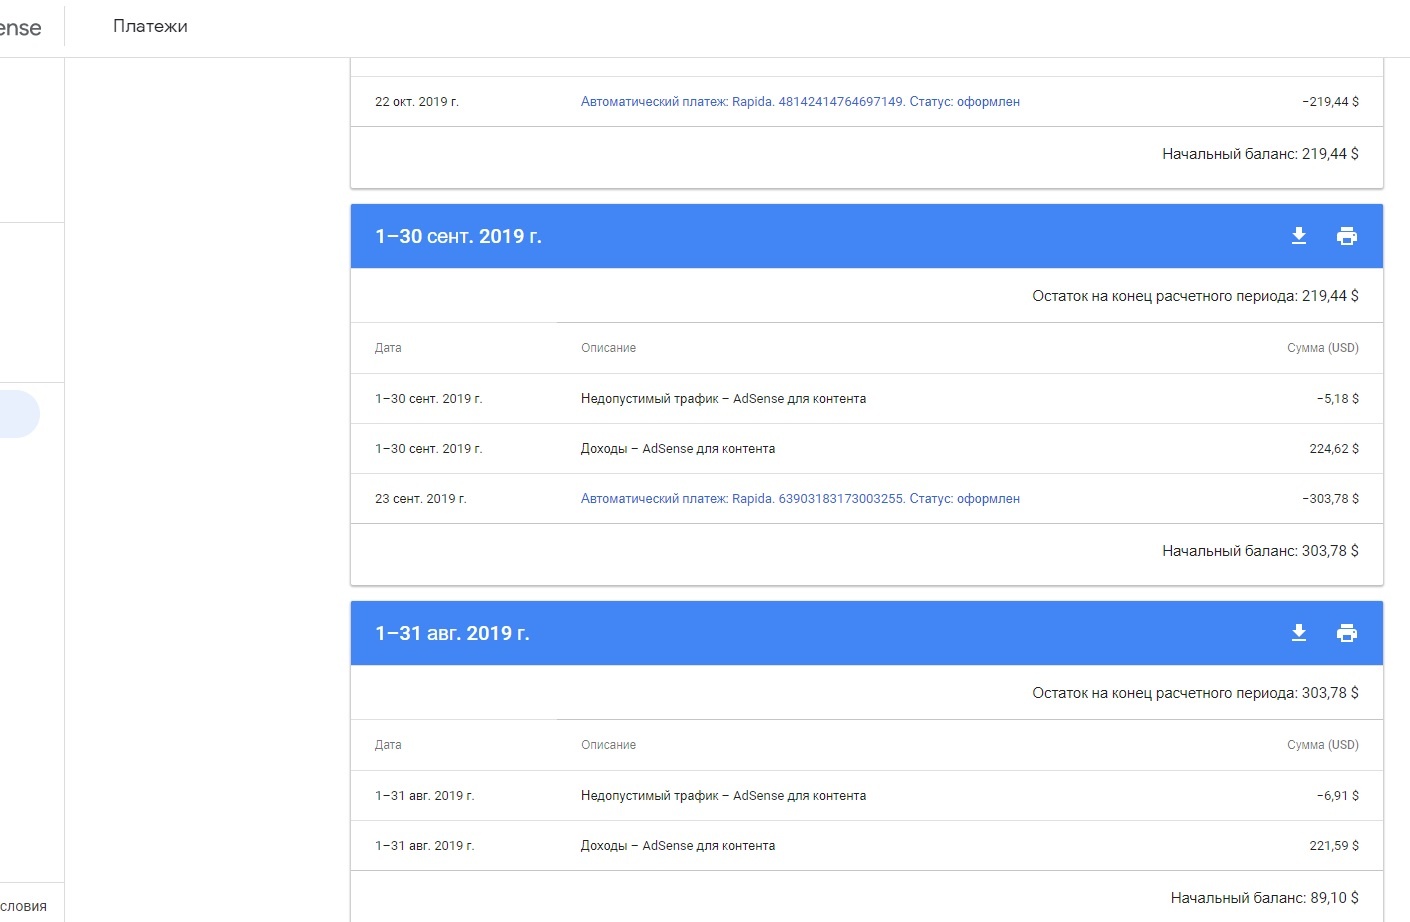The height and width of the screenshot is (922, 1410).
Task: Click the Дата column header for September
Action: tap(388, 348)
